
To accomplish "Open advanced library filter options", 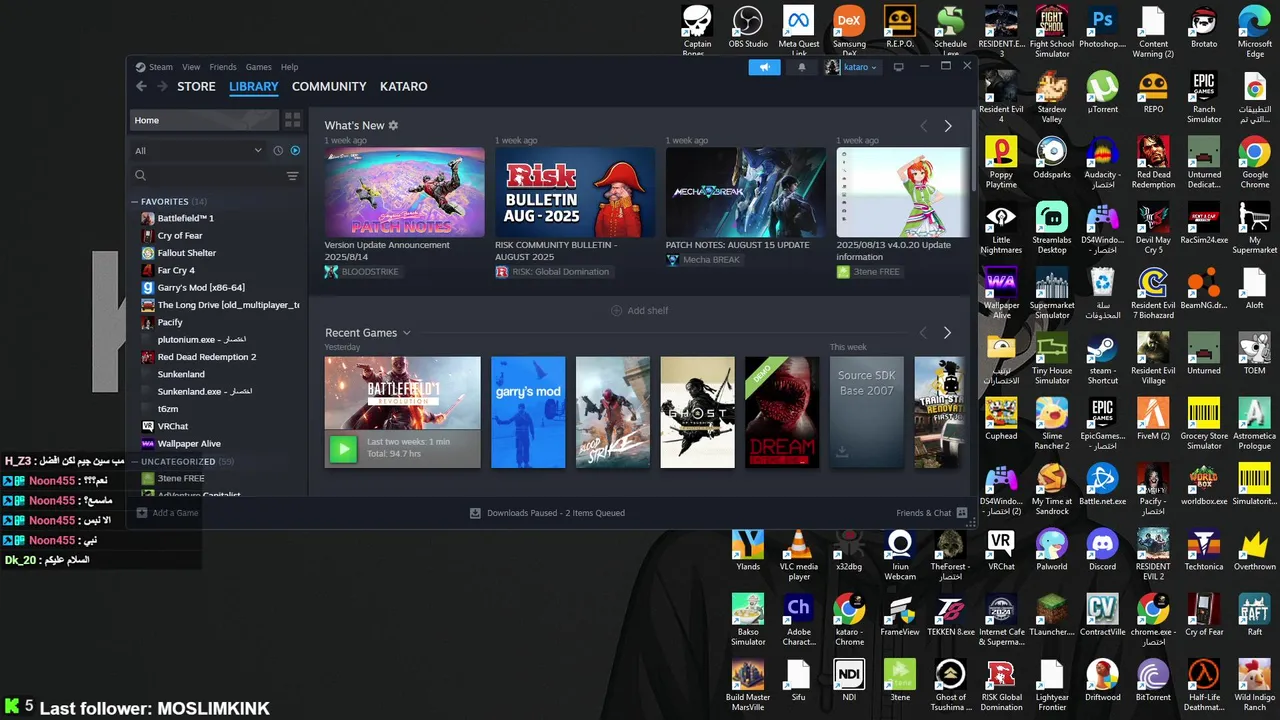I will point(292,176).
